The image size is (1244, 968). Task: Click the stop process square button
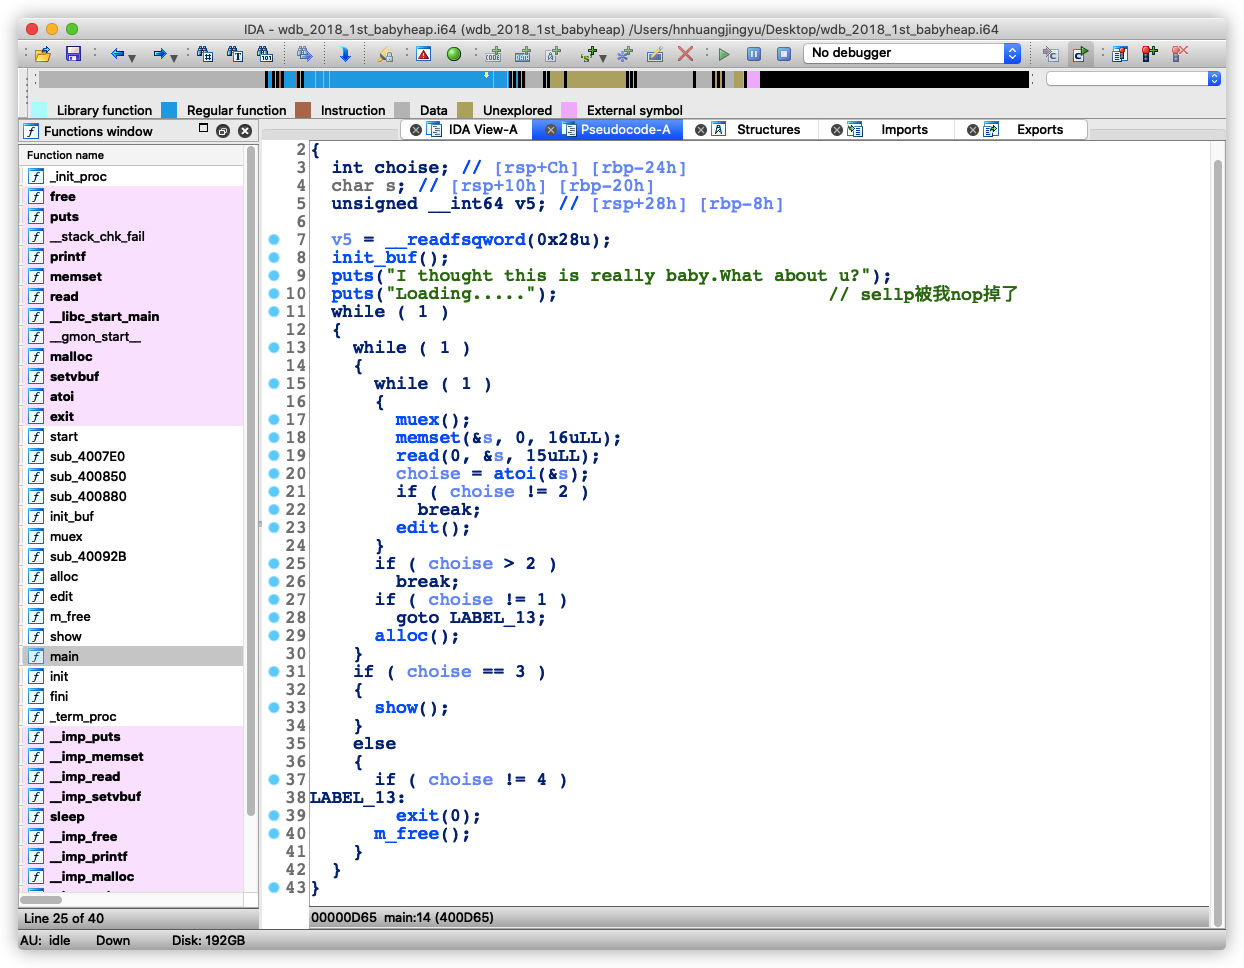click(784, 54)
